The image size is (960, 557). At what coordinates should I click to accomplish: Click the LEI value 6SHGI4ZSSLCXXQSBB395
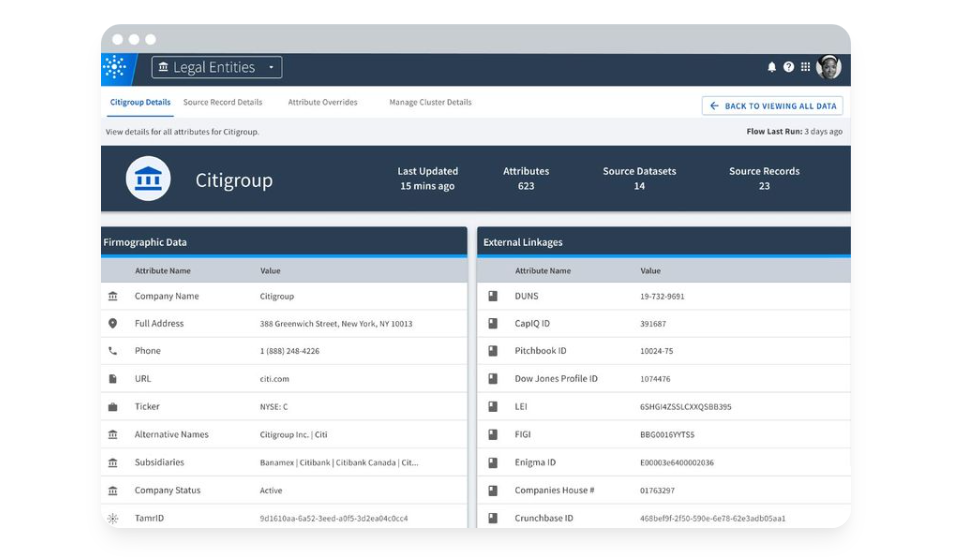pos(686,407)
